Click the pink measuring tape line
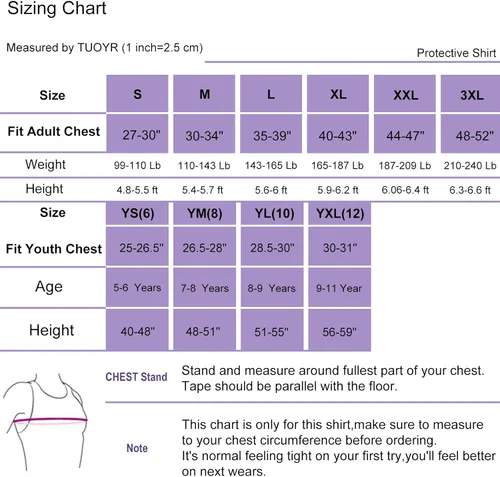This screenshot has height=477, width=500. [x=50, y=420]
